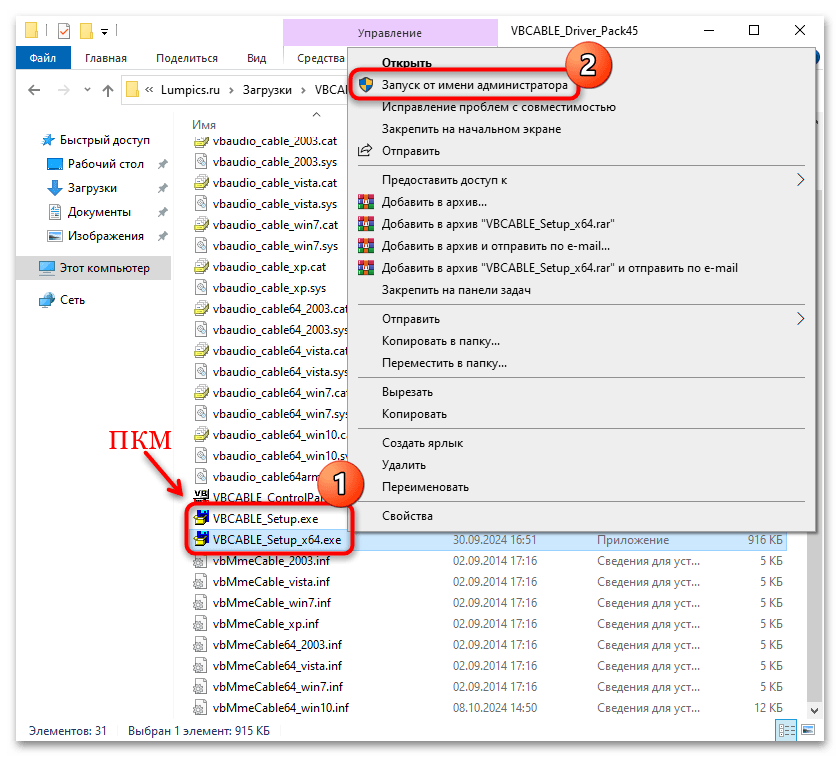Click the scroll down arrow of file list
The height and width of the screenshot is (757, 840).
814,710
